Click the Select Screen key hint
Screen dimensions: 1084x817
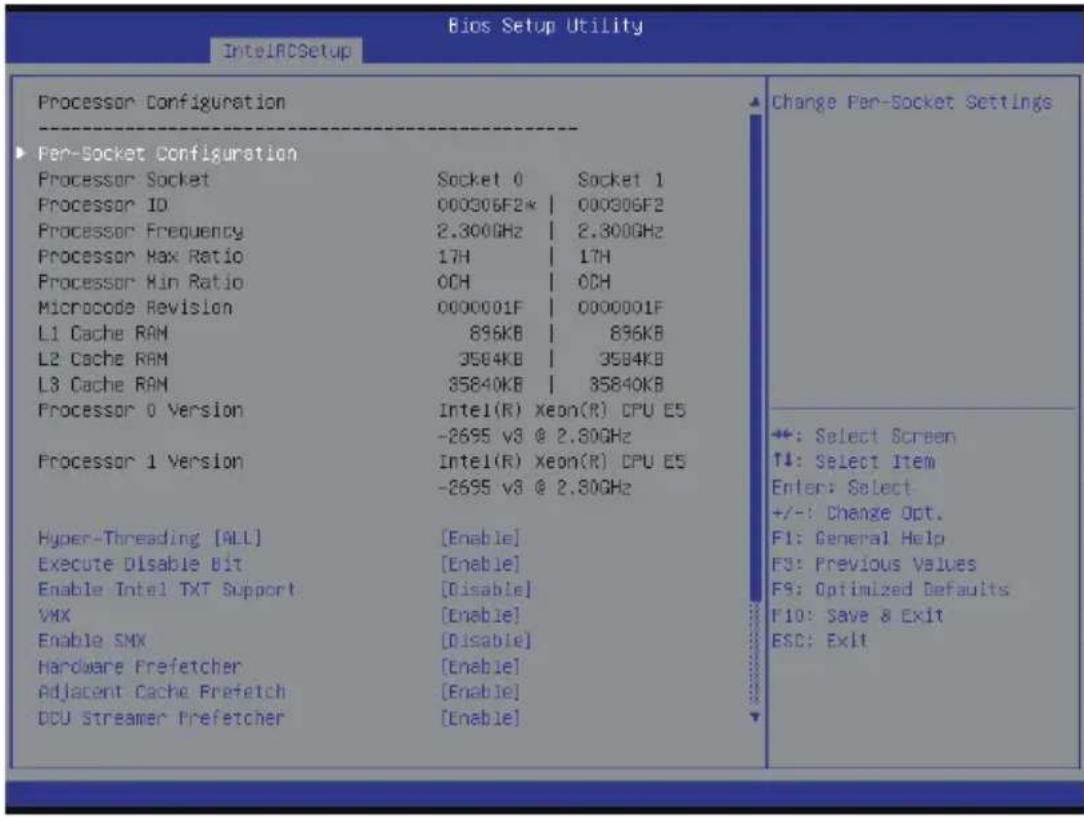pyautogui.click(x=863, y=436)
